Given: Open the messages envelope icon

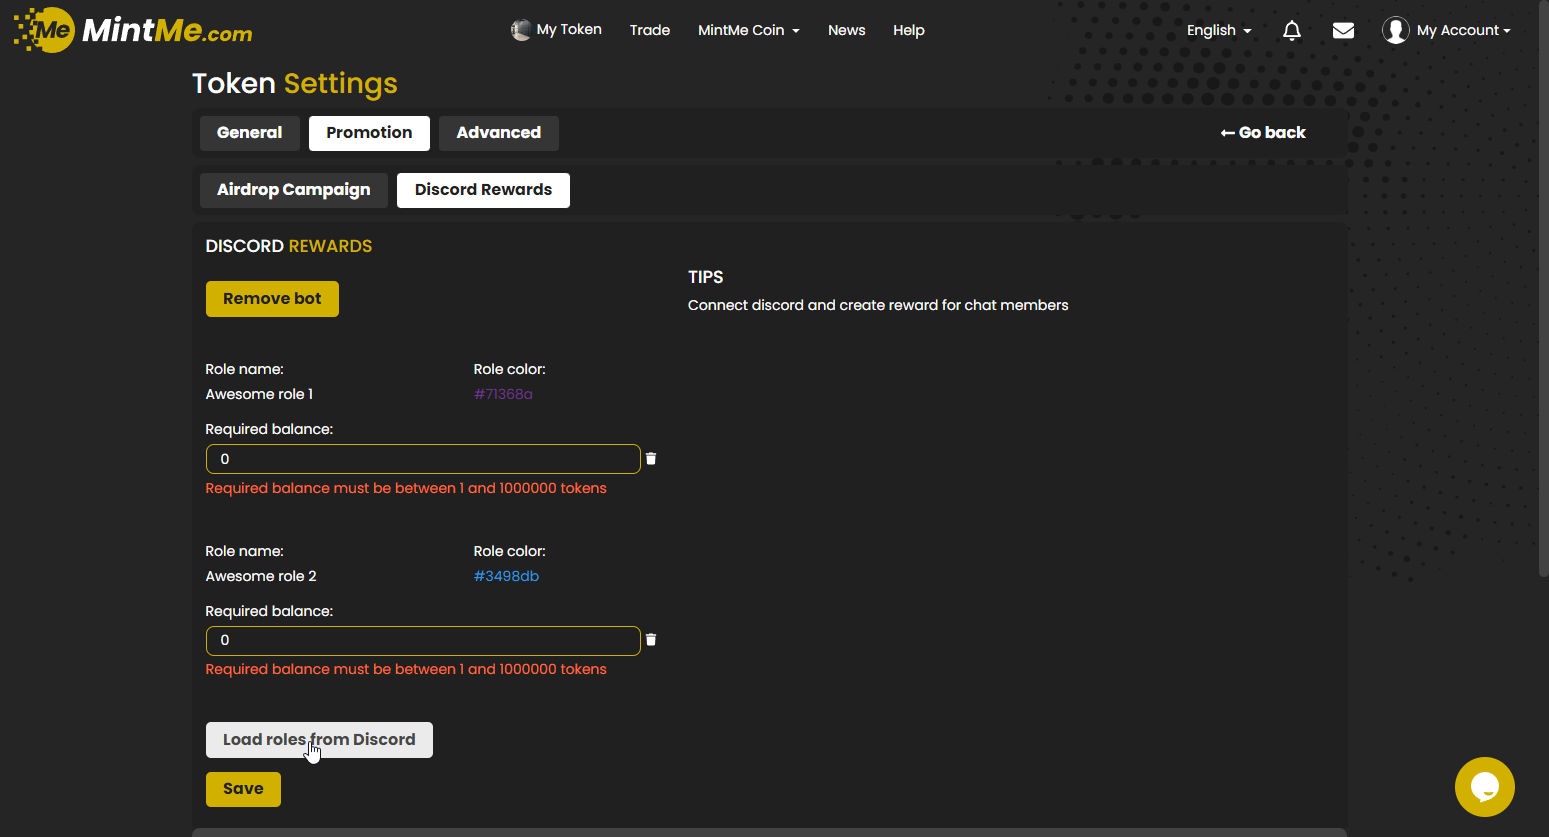Looking at the screenshot, I should pos(1343,31).
